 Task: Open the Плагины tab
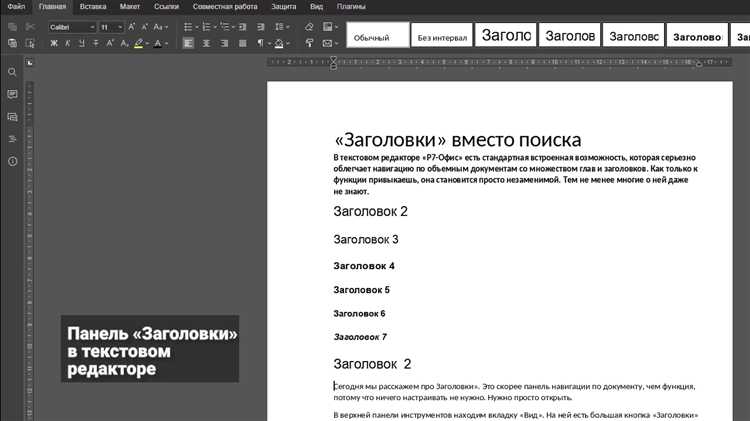pyautogui.click(x=351, y=7)
